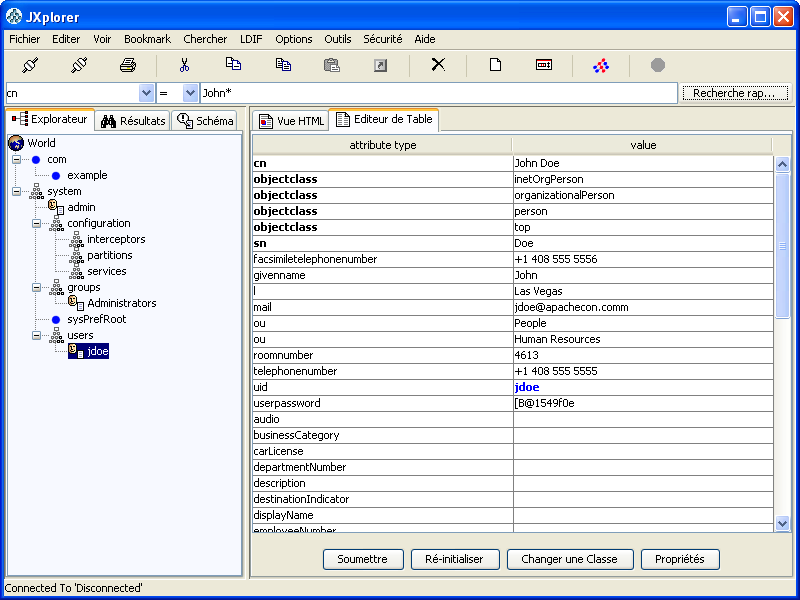Click the Administrators group person icon

76,303
